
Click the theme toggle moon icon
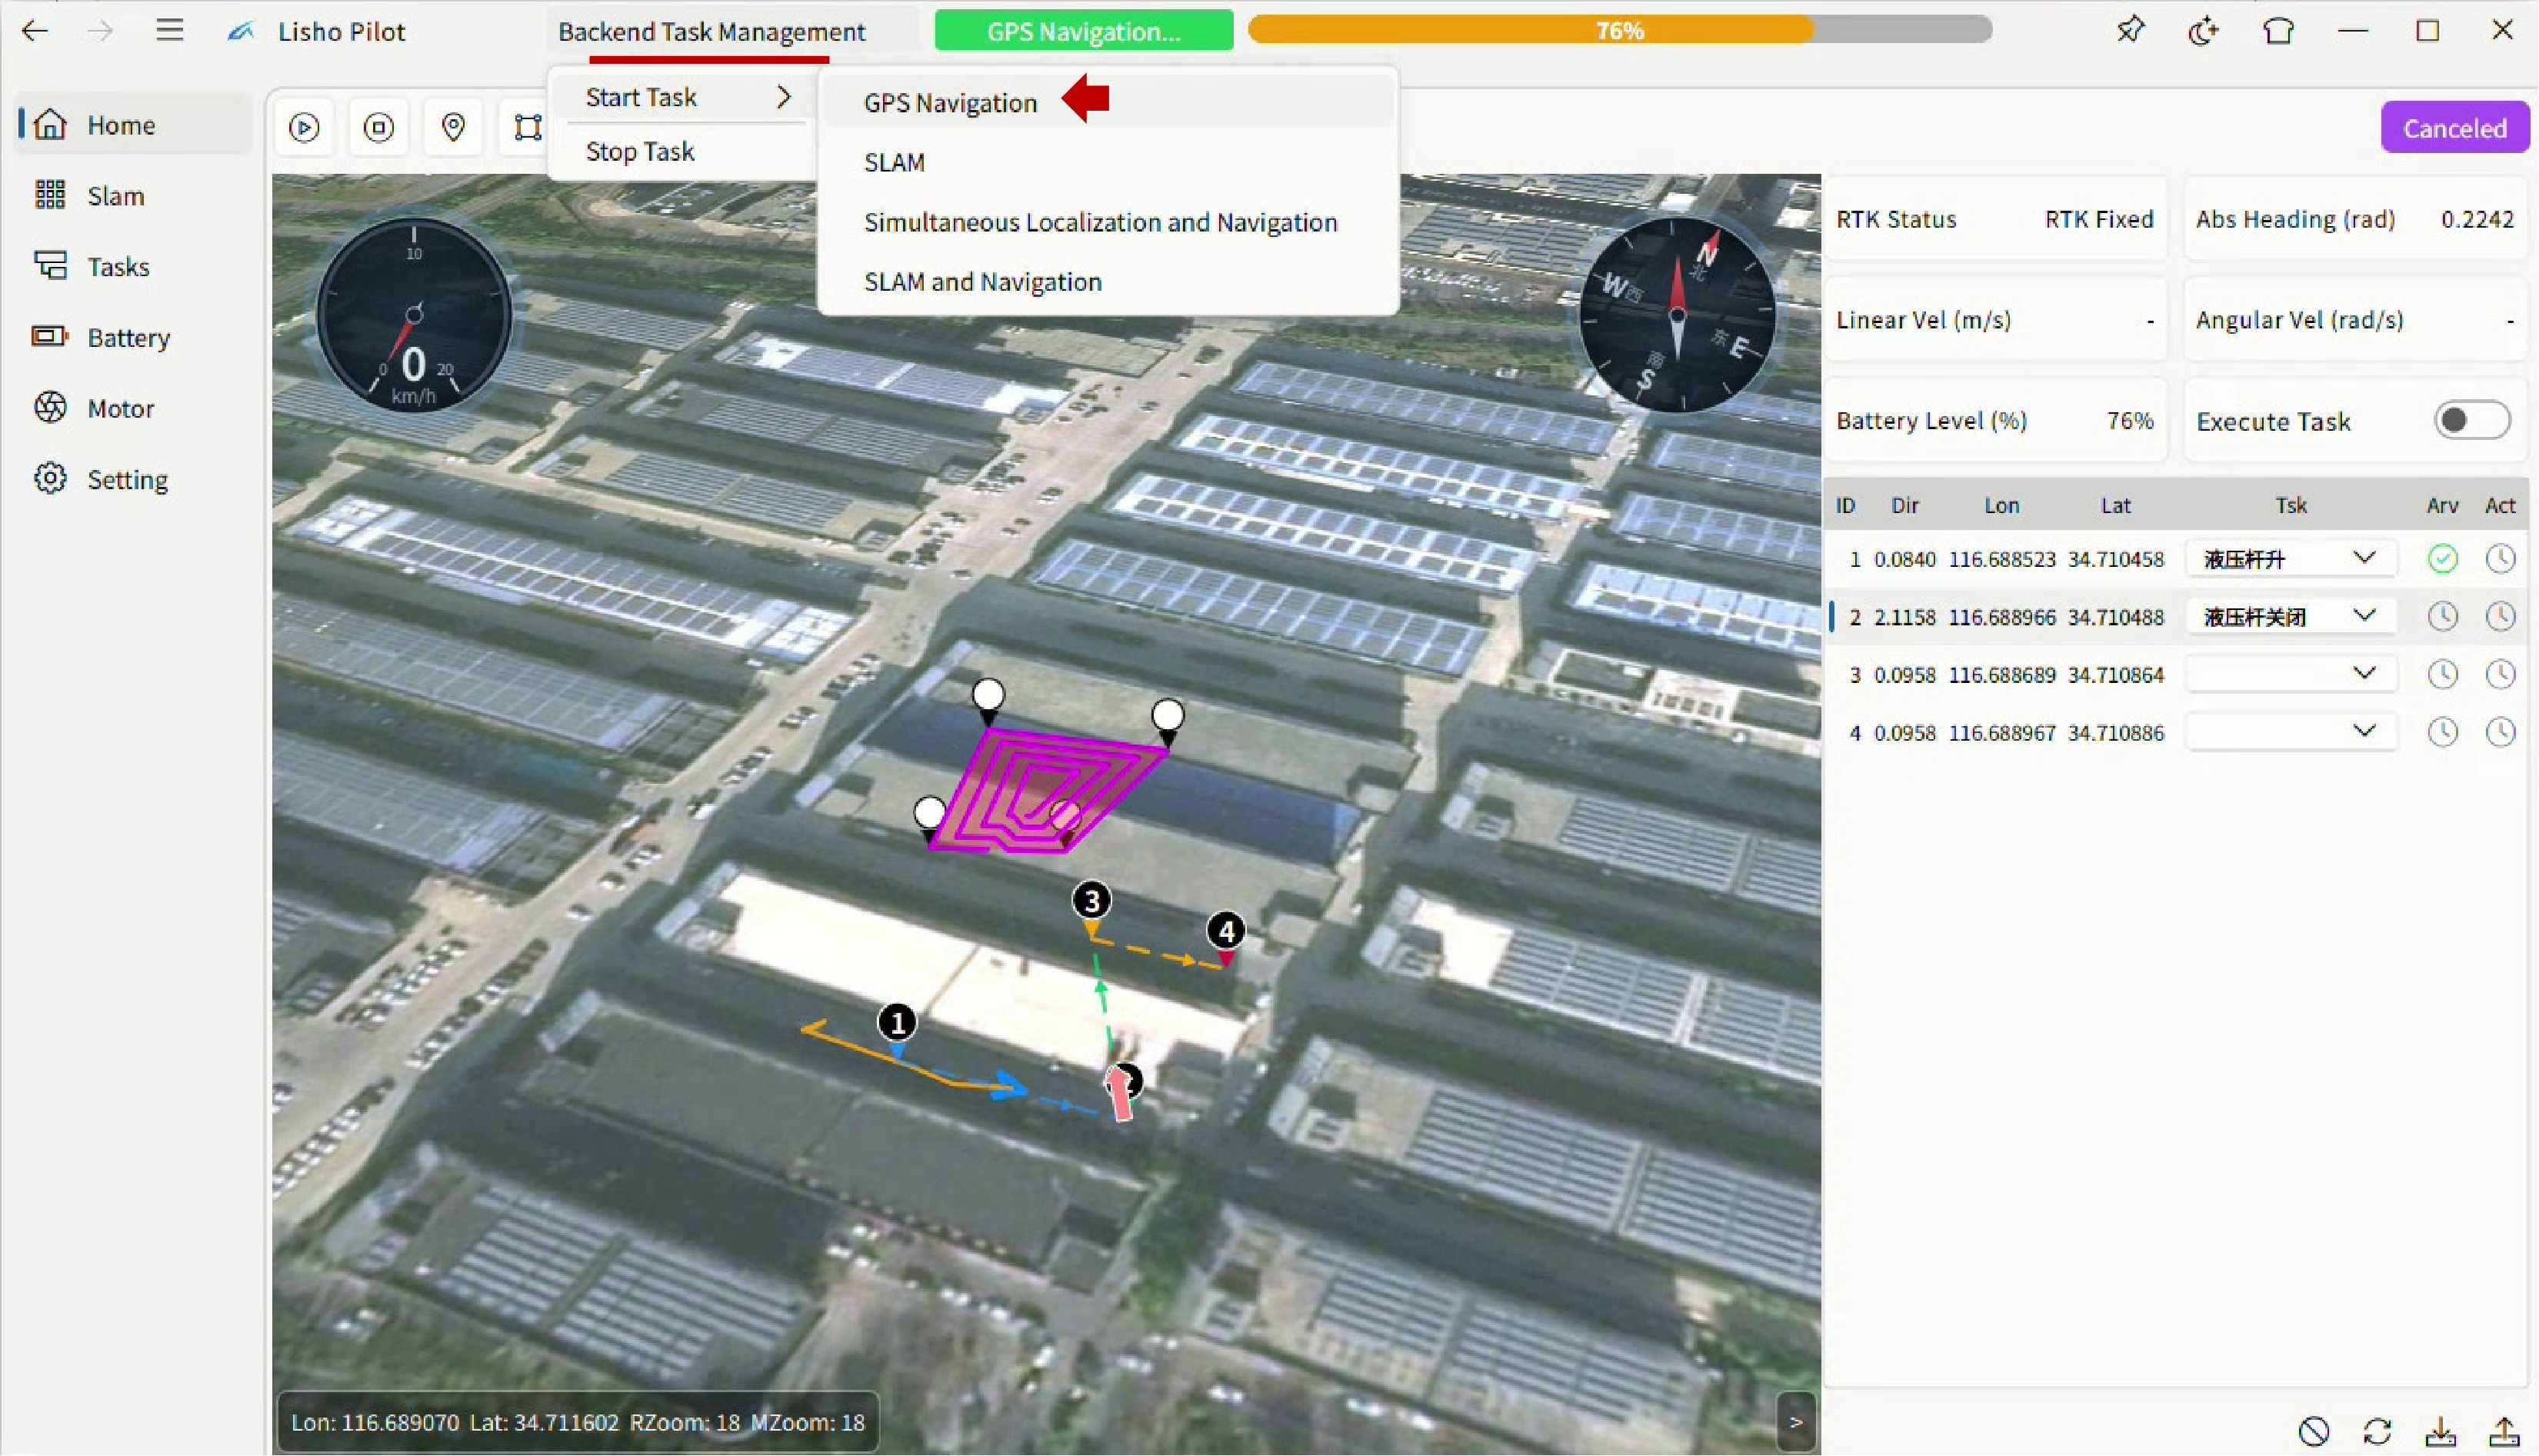[2204, 31]
